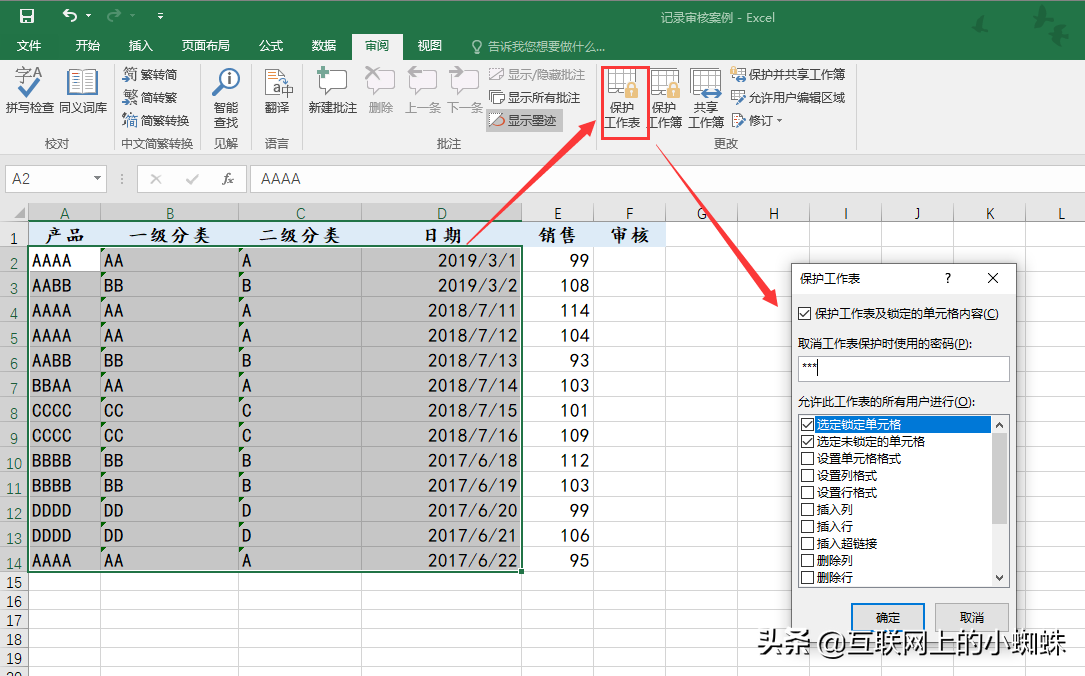Viewport: 1085px width, 676px height.
Task: Convert with 简转繁
Action: pos(150,98)
